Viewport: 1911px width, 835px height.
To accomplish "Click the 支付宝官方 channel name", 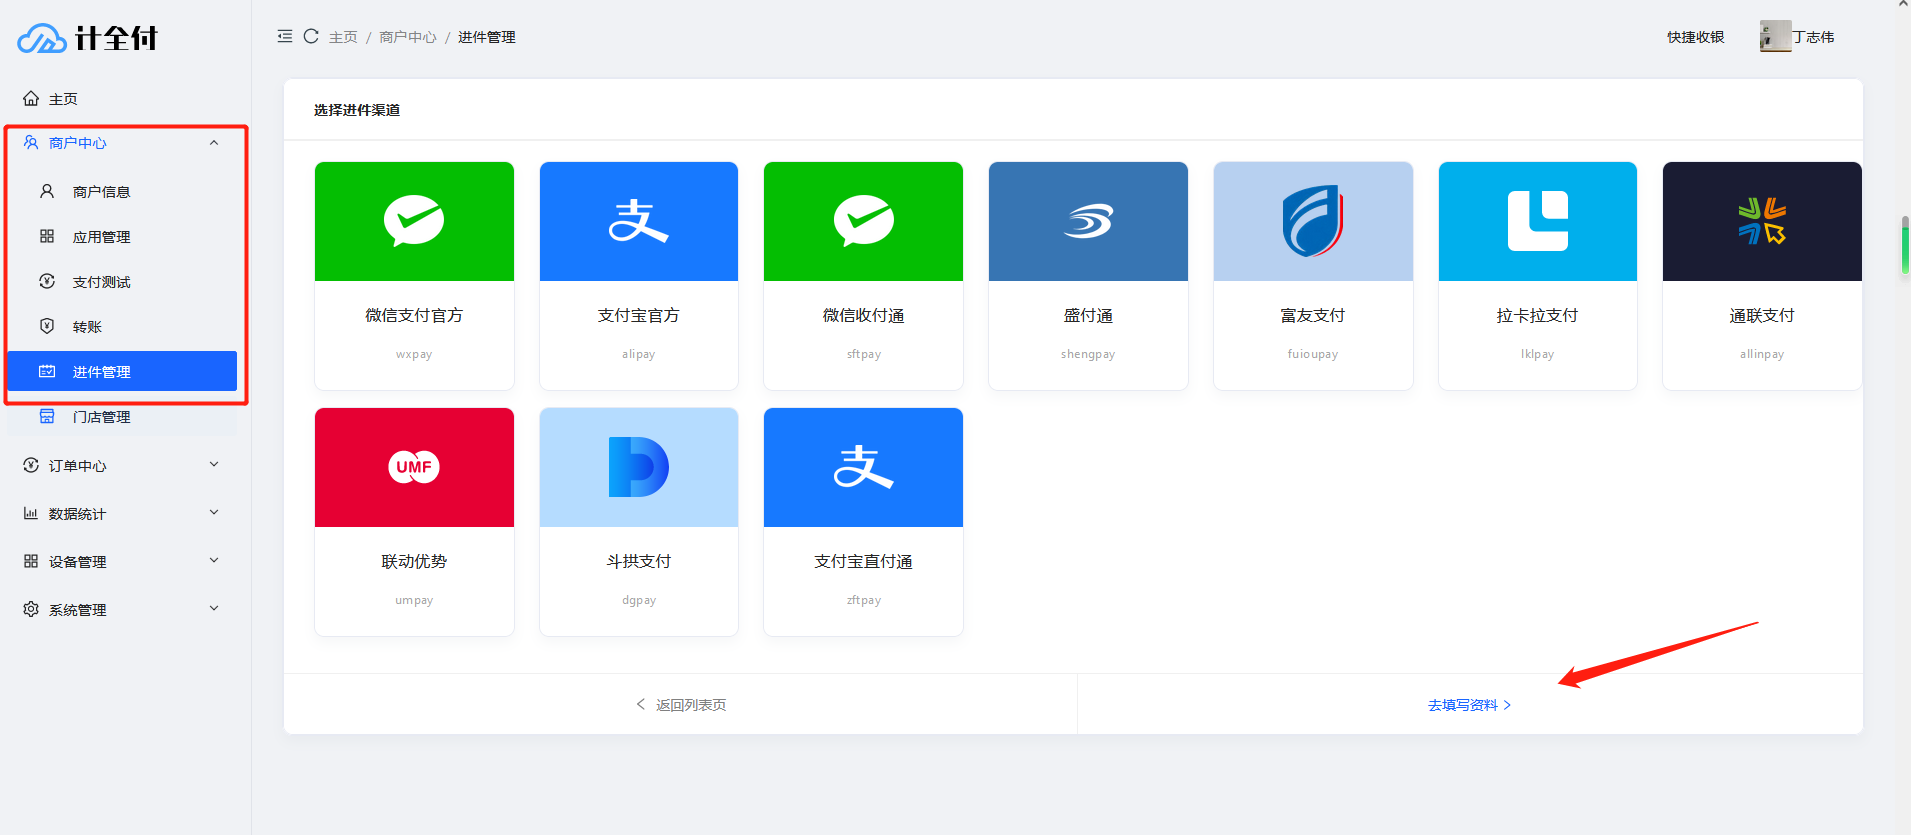I will click(x=639, y=315).
